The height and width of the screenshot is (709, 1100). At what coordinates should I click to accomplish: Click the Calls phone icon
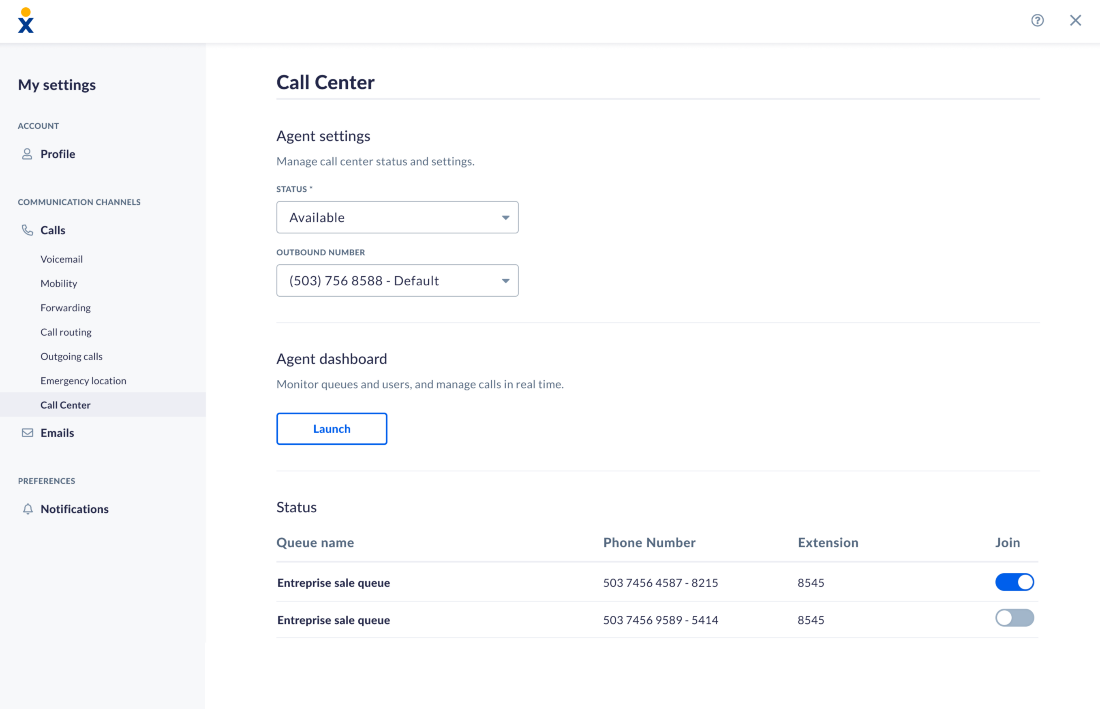[x=27, y=230]
